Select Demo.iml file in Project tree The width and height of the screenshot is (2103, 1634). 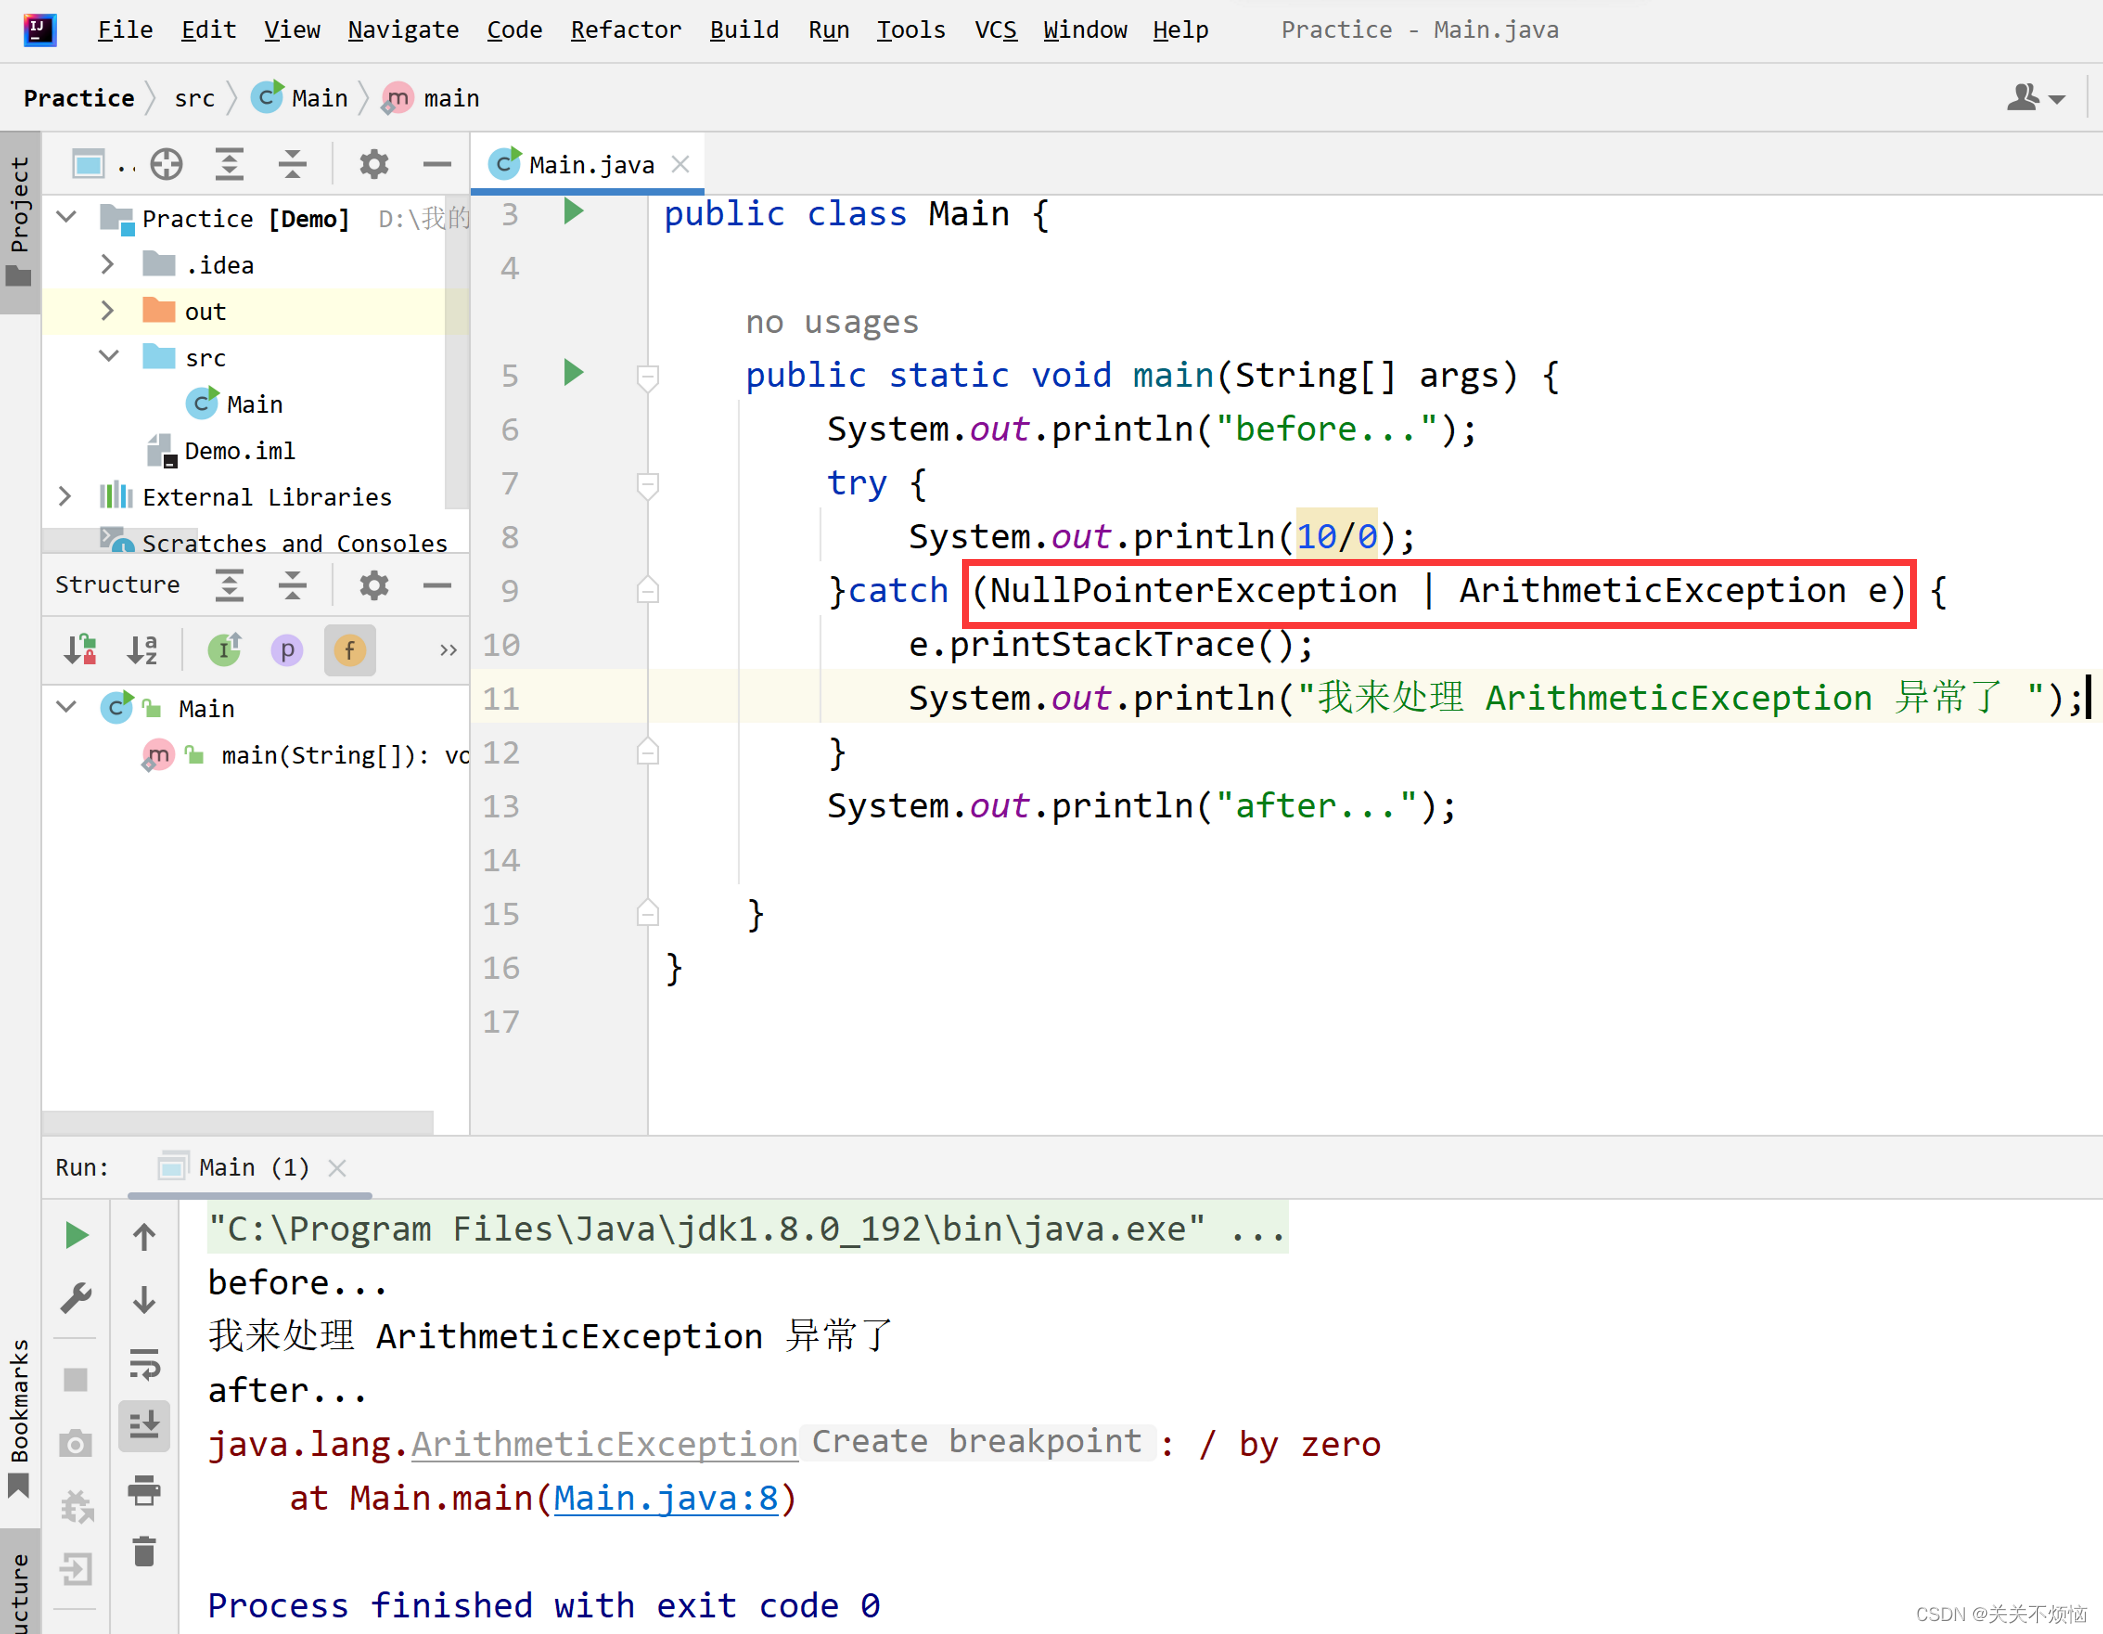coord(239,450)
